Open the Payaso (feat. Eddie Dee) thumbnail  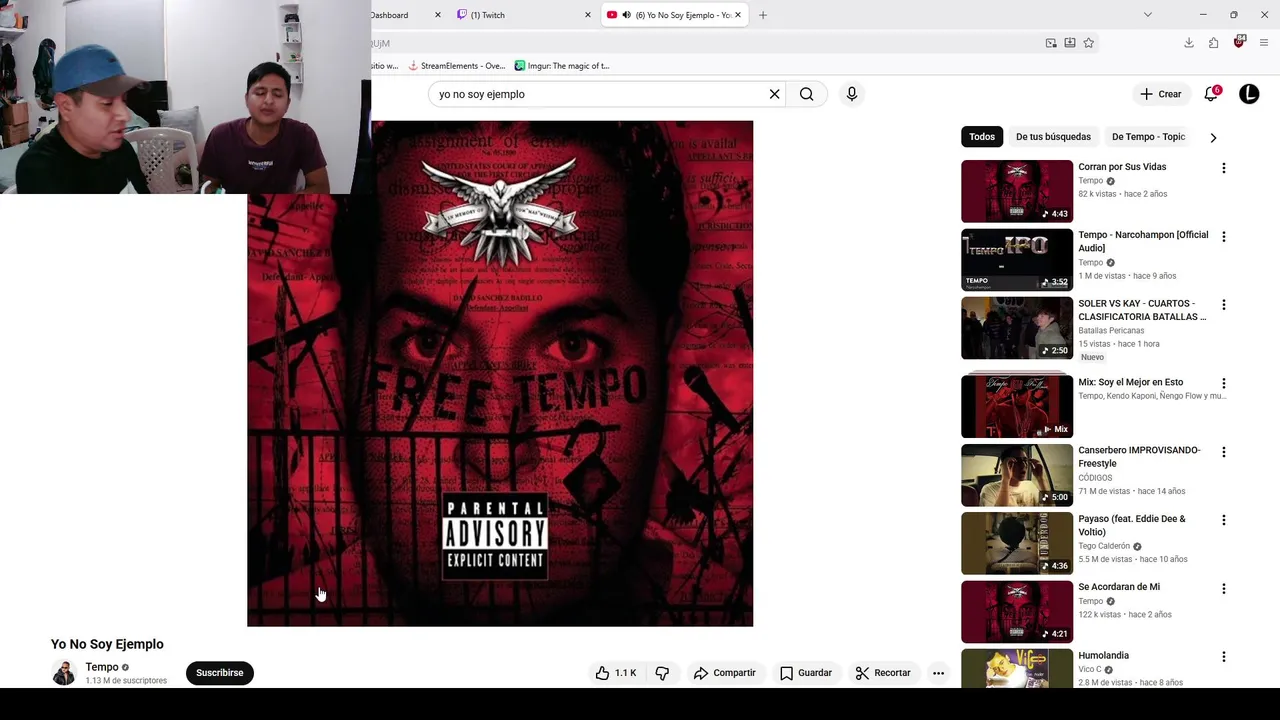[1017, 544]
